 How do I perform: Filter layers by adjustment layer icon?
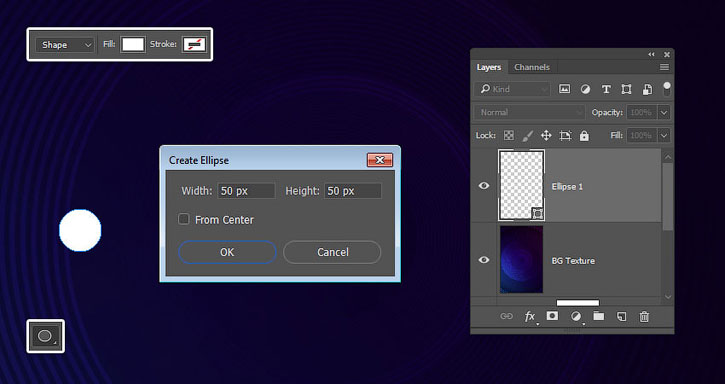pyautogui.click(x=585, y=89)
